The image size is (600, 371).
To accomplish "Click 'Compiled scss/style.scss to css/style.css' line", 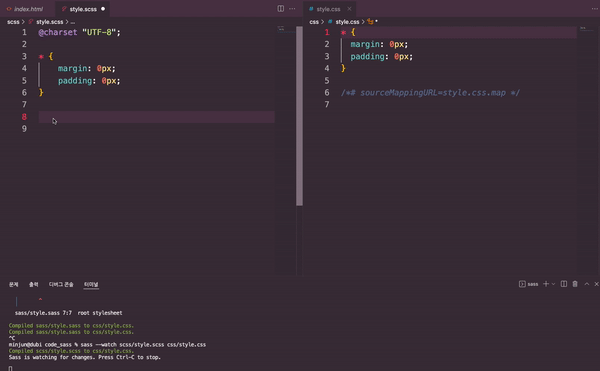I will pos(71,351).
